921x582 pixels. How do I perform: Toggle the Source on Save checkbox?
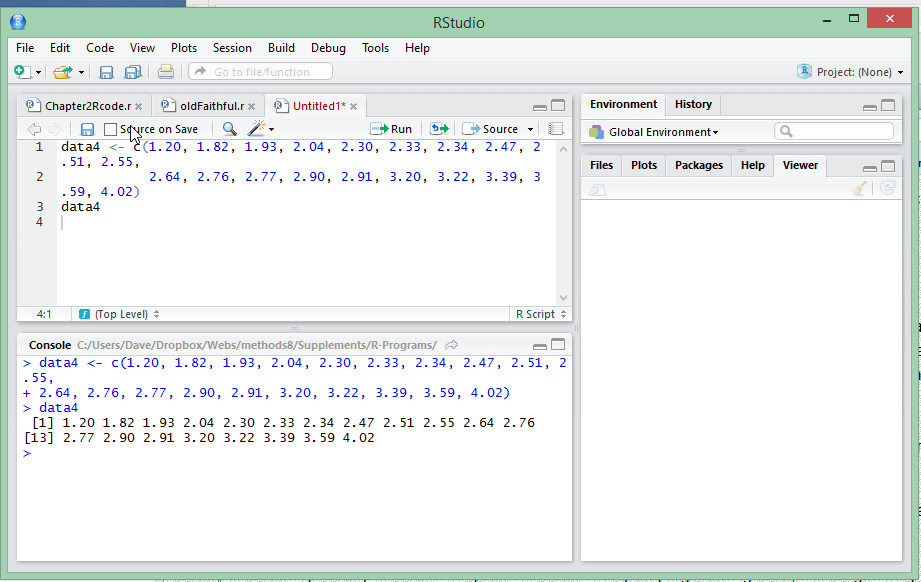pyautogui.click(x=110, y=129)
